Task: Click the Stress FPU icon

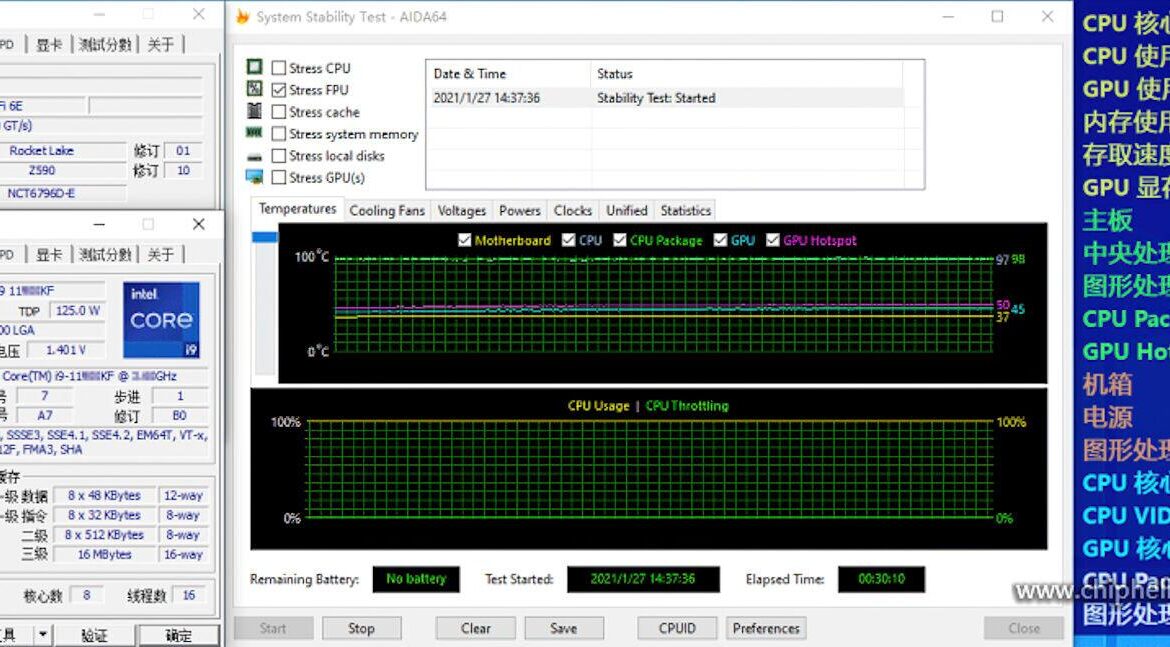Action: pos(253,89)
